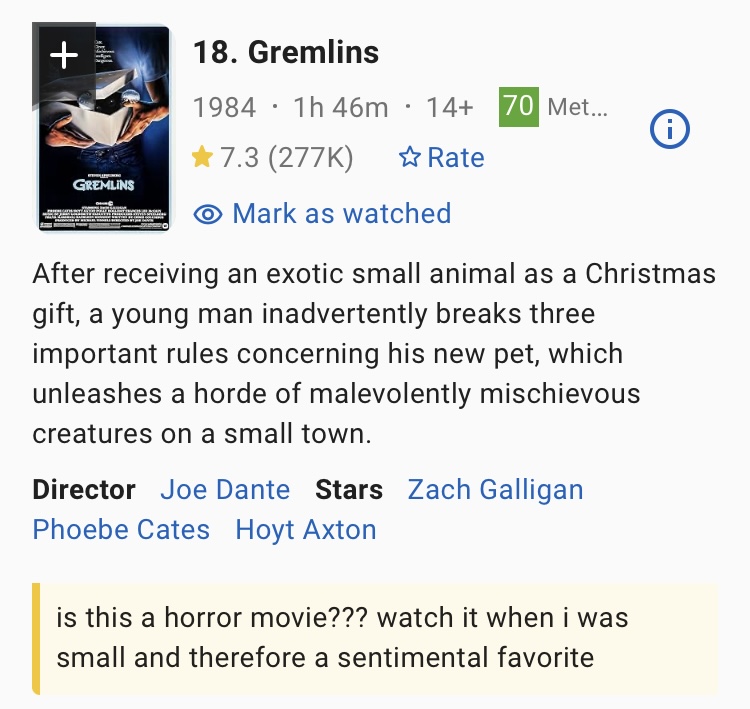Add Gremlins to watchlist with plus icon
750x709 pixels.
pos(64,55)
